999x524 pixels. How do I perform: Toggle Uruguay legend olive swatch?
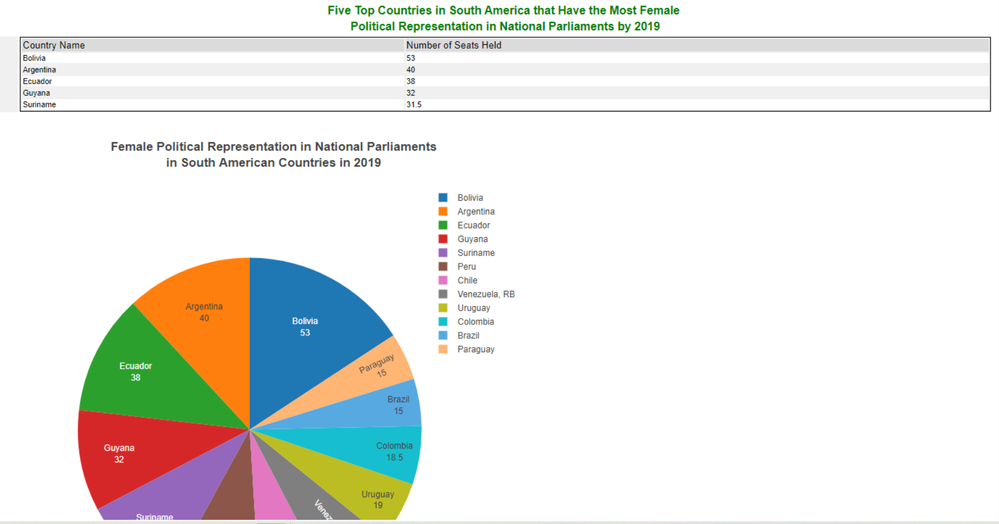coord(443,308)
